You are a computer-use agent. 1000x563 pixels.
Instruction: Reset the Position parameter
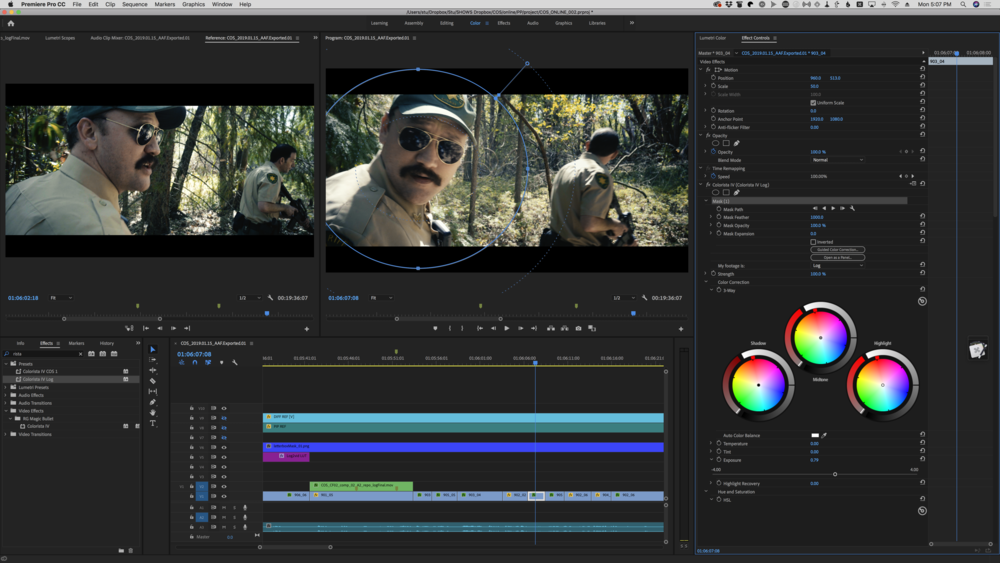pos(922,78)
